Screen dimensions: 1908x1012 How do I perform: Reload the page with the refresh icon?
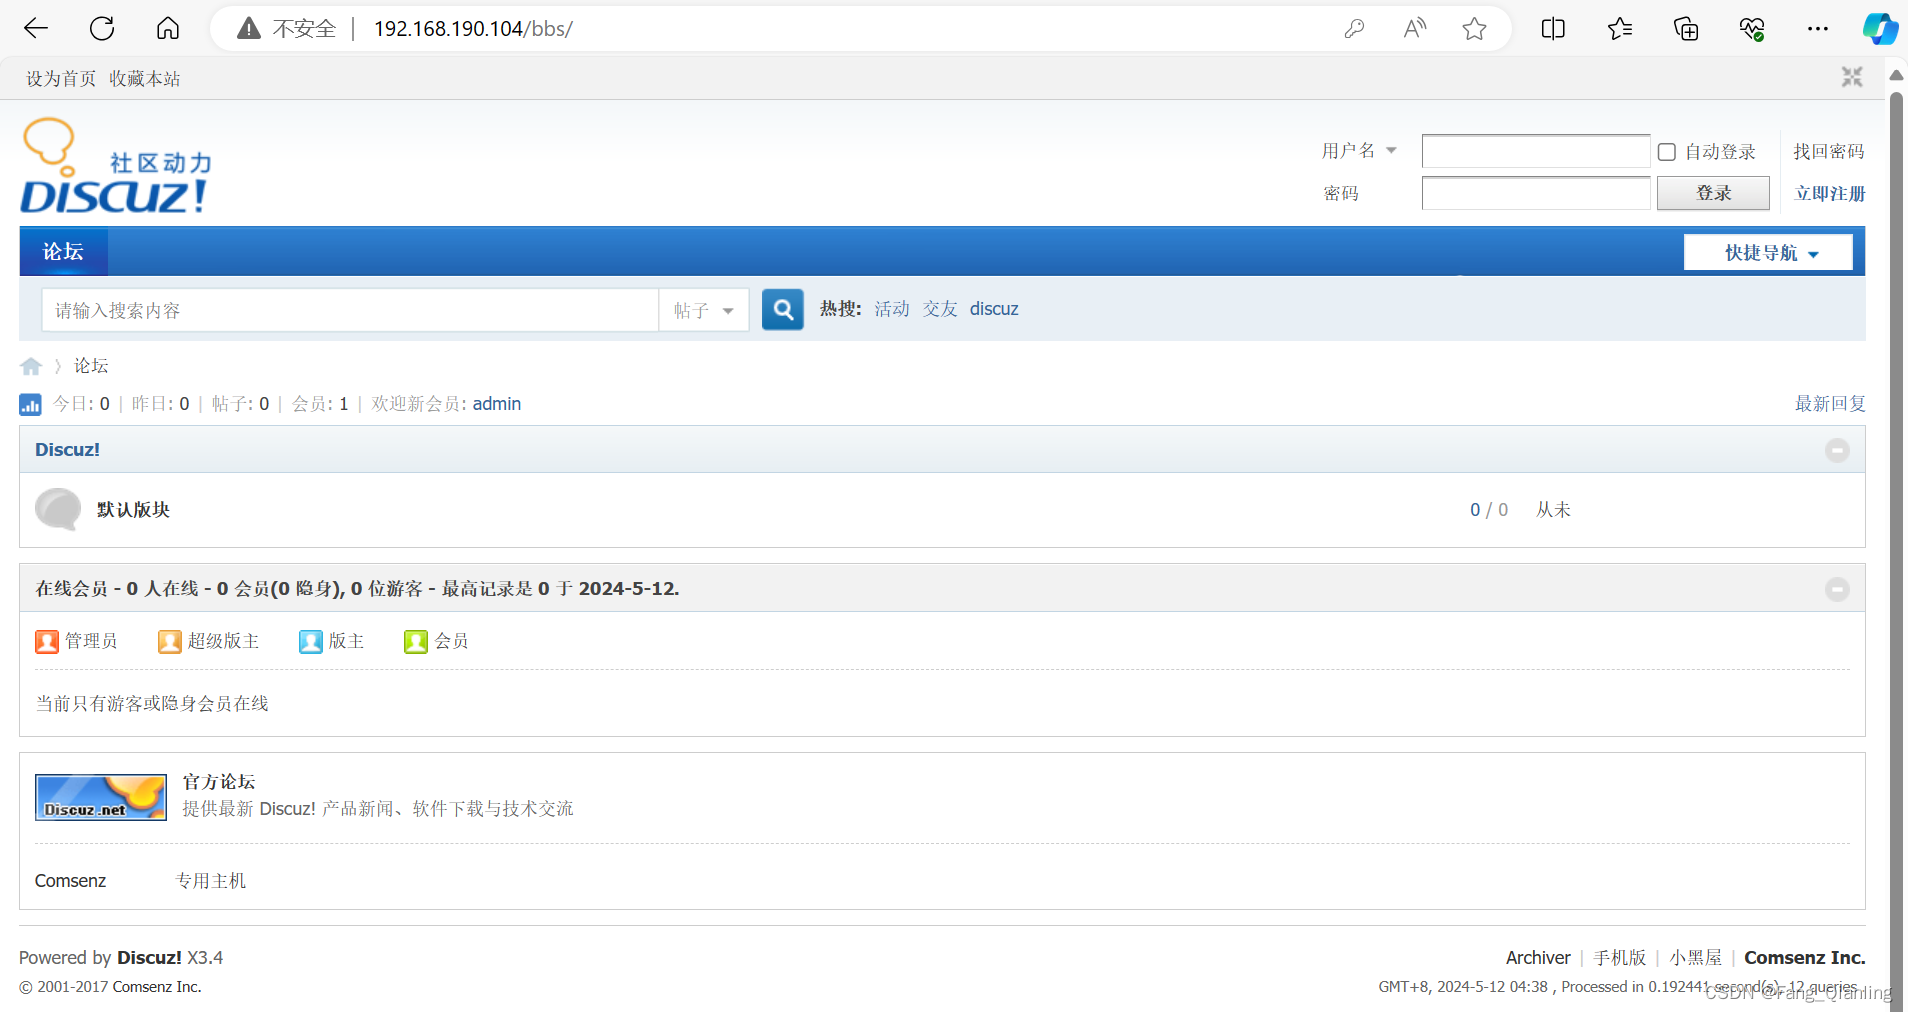(102, 28)
